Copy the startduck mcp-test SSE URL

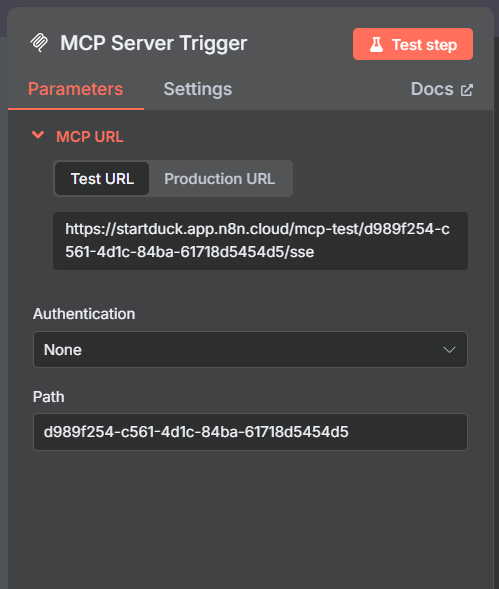[x=260, y=240]
